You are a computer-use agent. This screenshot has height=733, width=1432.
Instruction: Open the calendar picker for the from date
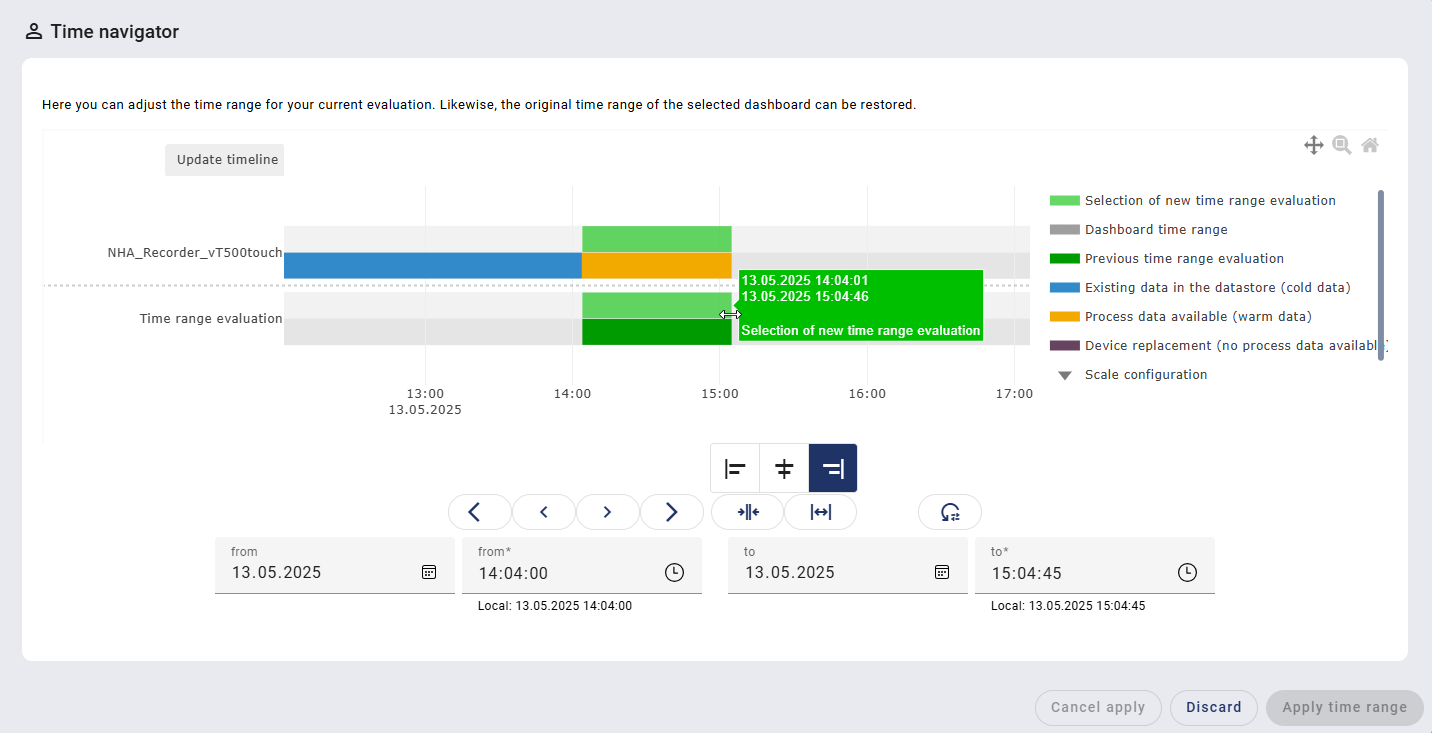(x=429, y=572)
